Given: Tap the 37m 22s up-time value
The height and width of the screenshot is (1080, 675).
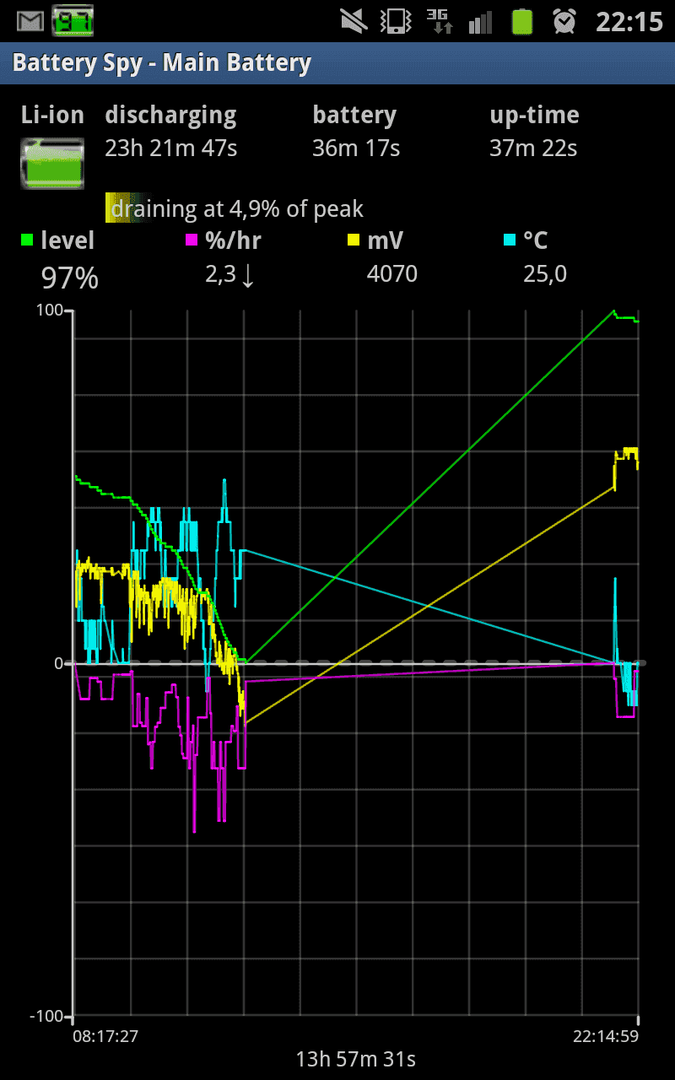Looking at the screenshot, I should (533, 147).
